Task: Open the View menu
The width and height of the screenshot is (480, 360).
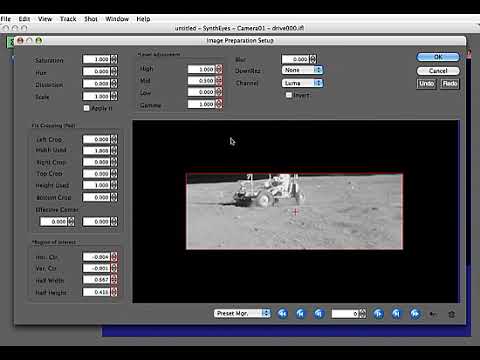Action: (45, 19)
